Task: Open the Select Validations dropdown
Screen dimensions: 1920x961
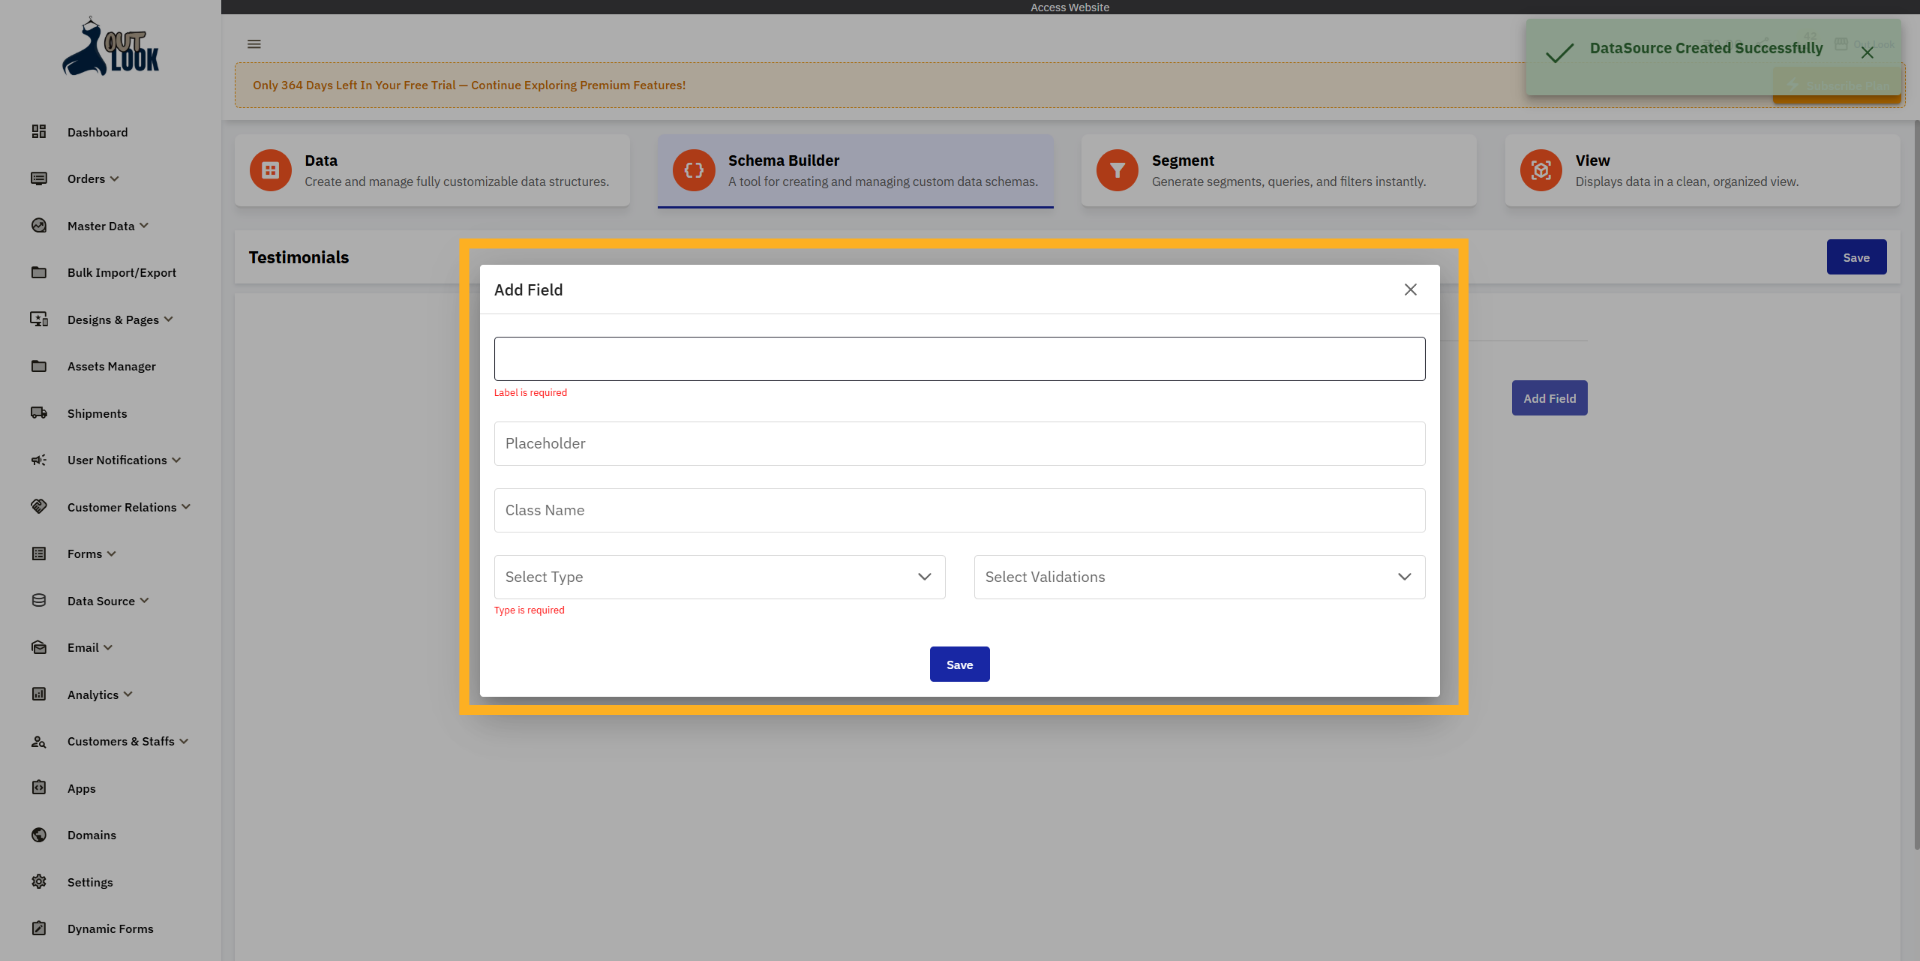Action: (1200, 577)
